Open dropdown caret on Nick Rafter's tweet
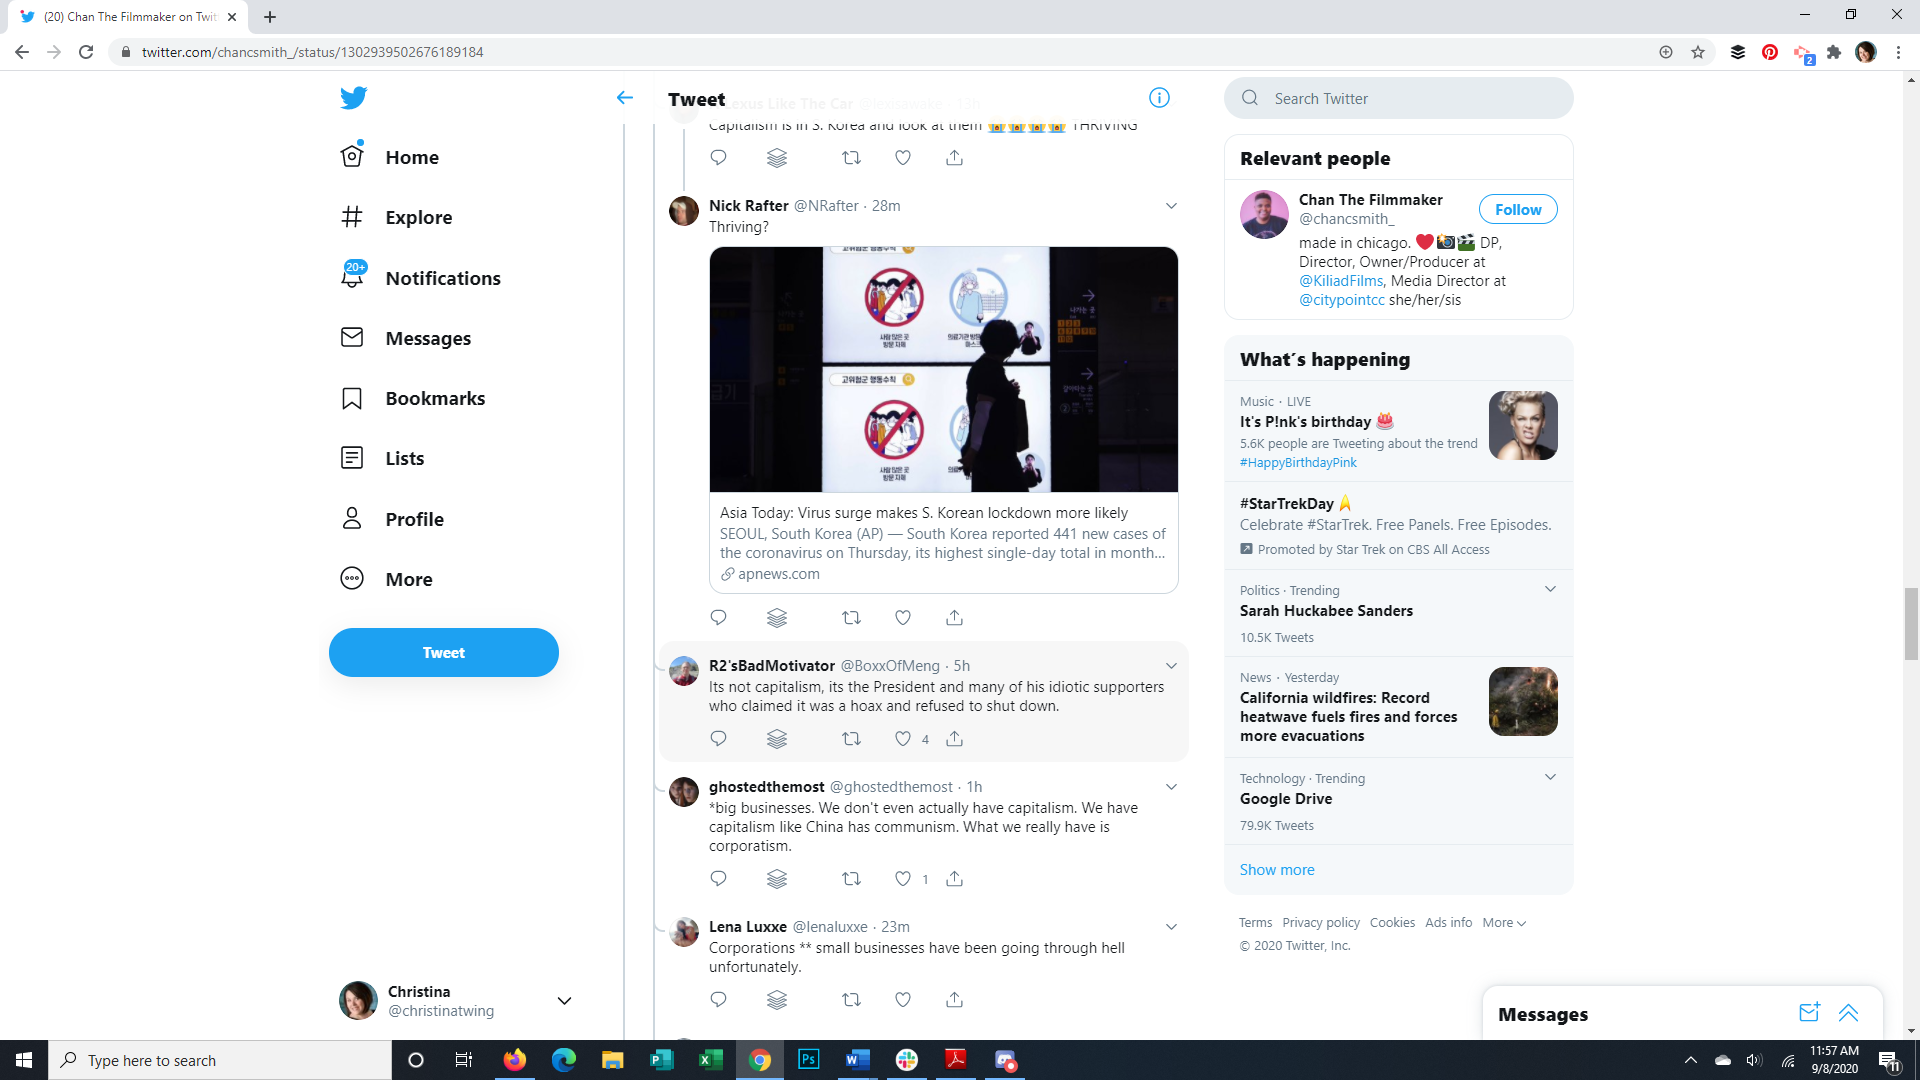The image size is (1920, 1080). coord(1171,206)
